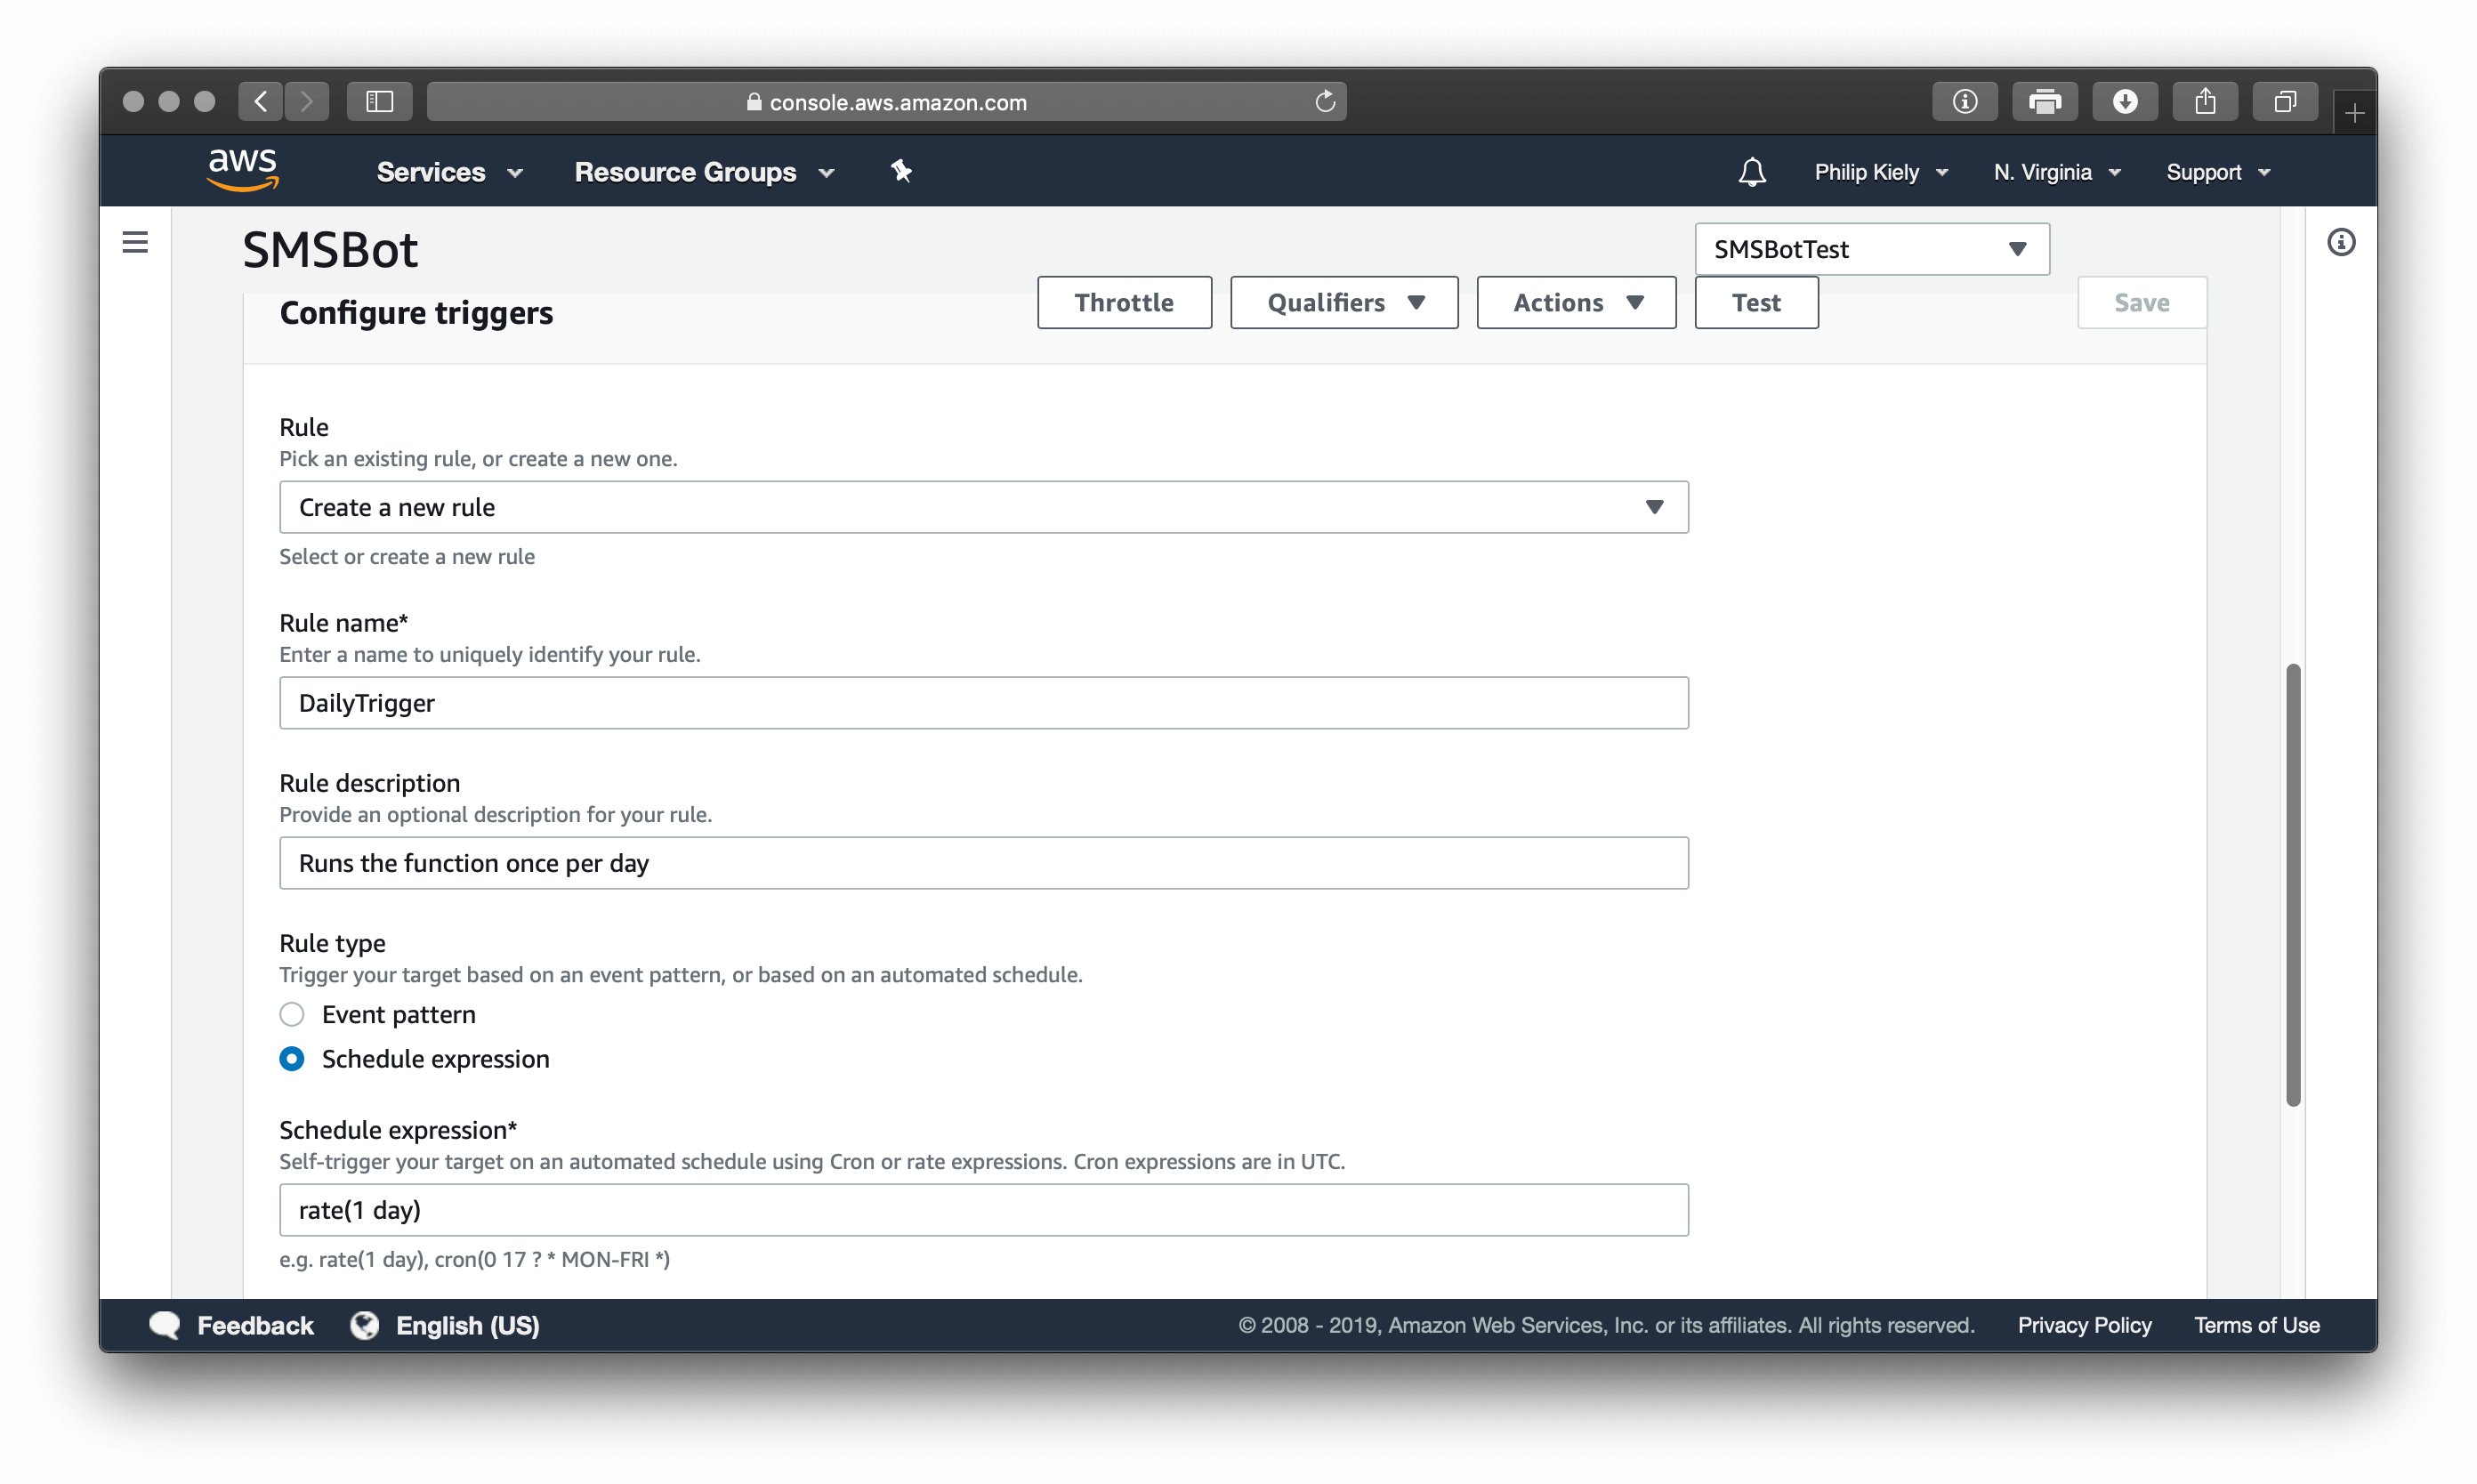The height and width of the screenshot is (1484, 2477).
Task: Open the downloads icon in the toolbar
Action: coord(2124,101)
